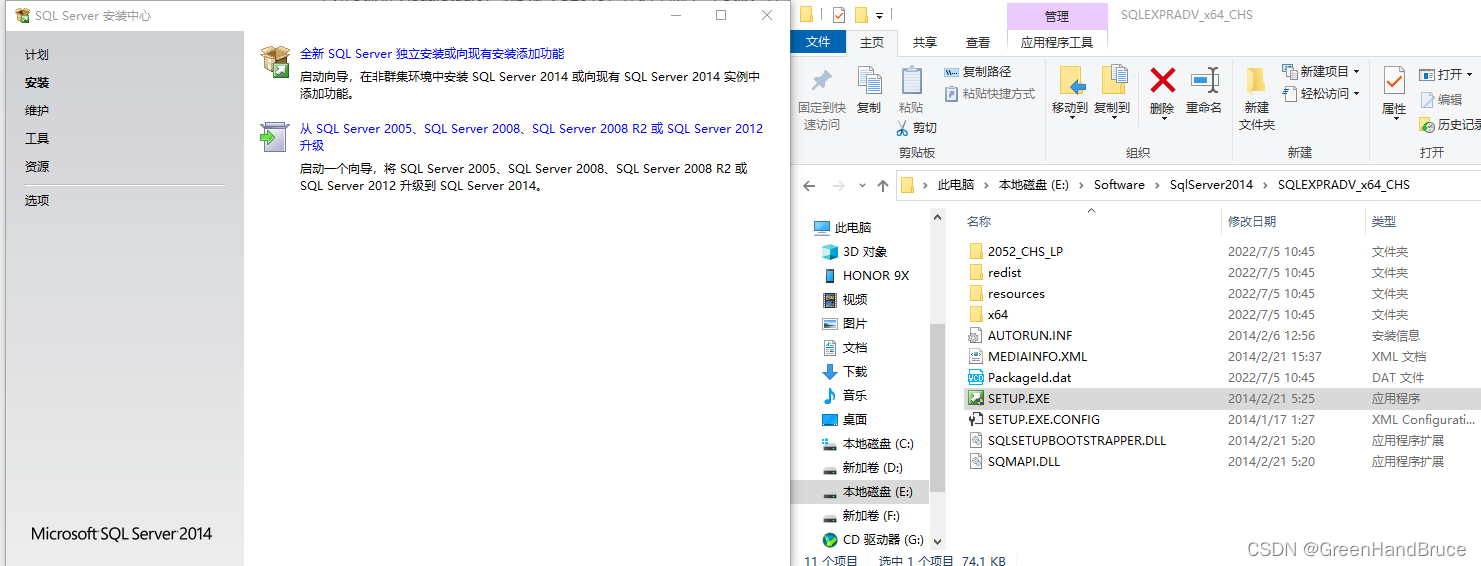Open the 文件 ribbon tab in Explorer
1481x566 pixels.
(818, 42)
